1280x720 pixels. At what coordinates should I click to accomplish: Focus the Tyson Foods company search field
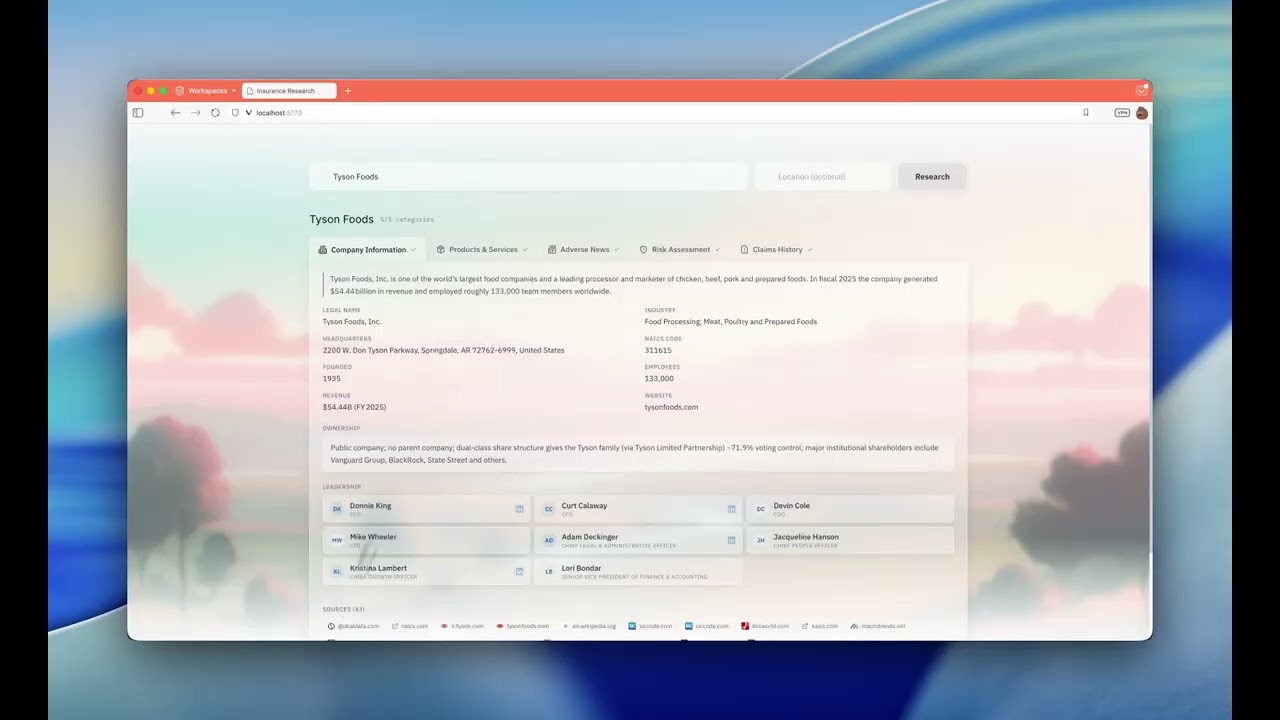(528, 176)
